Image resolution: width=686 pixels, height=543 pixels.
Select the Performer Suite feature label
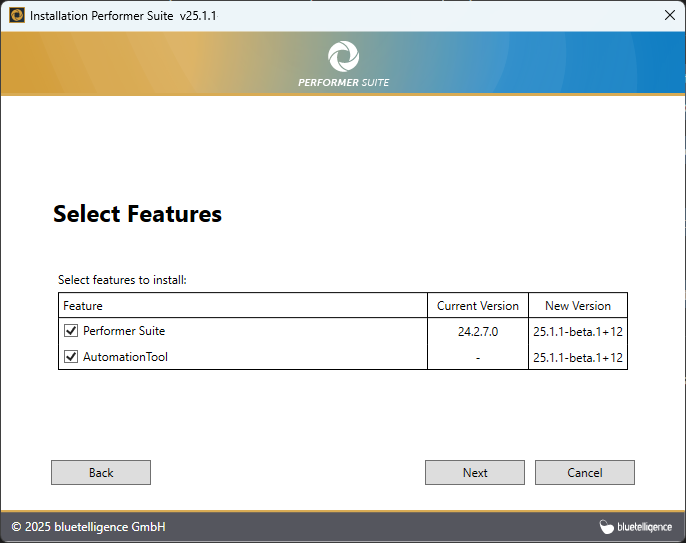pos(124,331)
